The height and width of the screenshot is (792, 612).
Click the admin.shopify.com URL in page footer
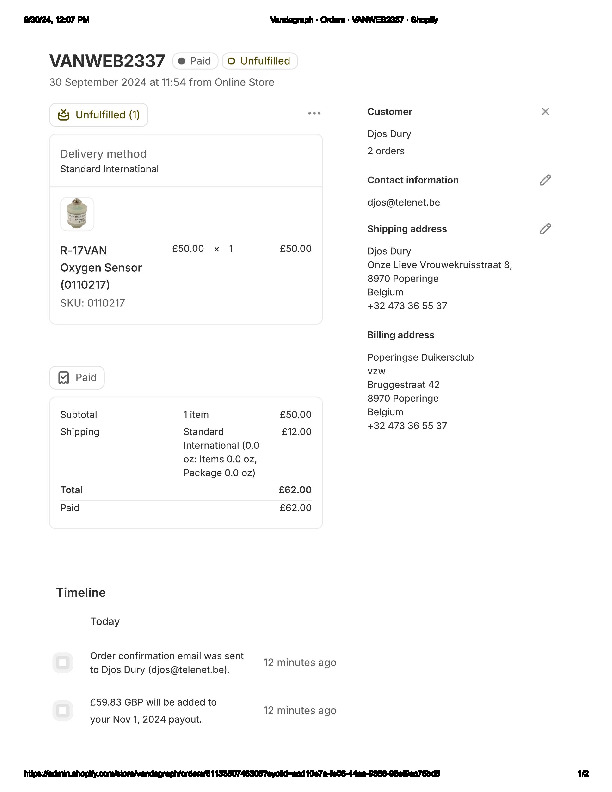pos(231,774)
